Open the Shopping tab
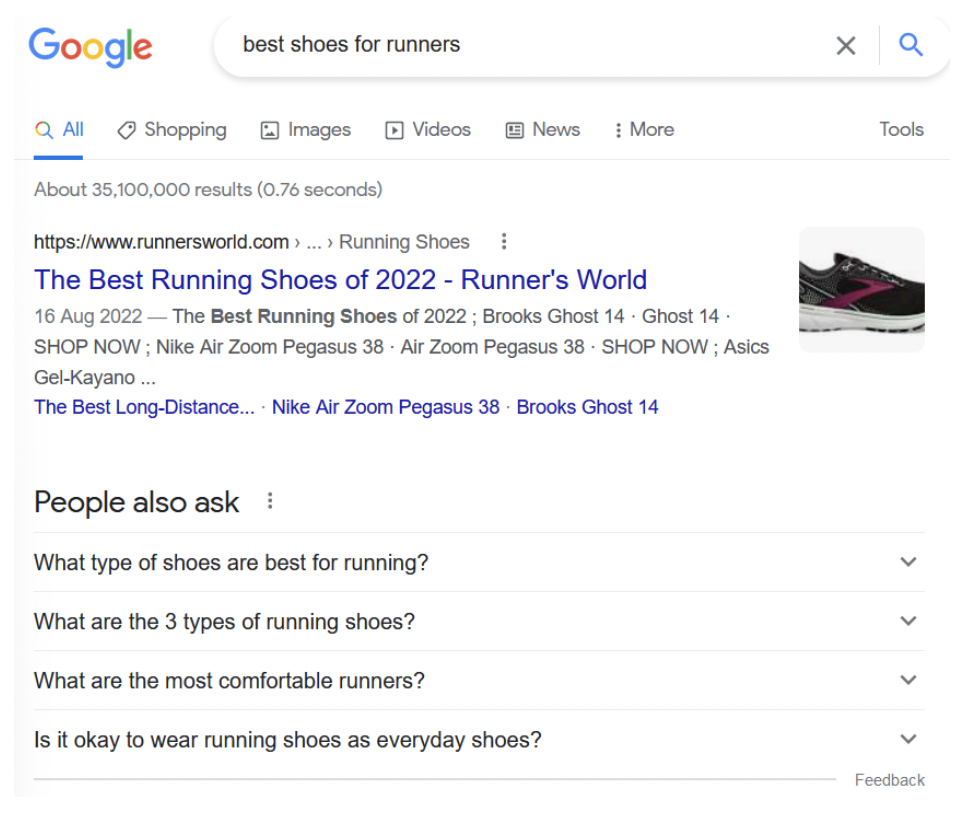This screenshot has height=830, width=980. 172,130
